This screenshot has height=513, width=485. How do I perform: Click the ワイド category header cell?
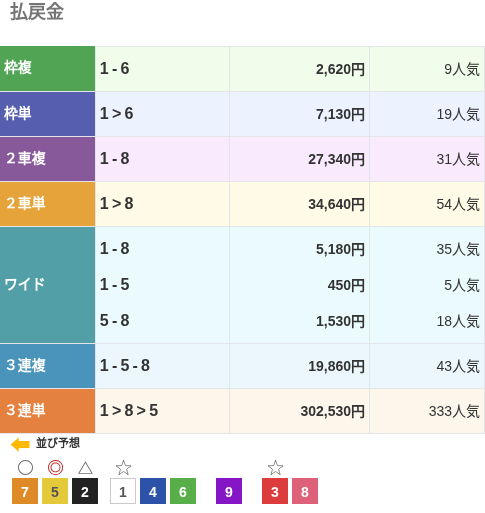[x=47, y=285]
